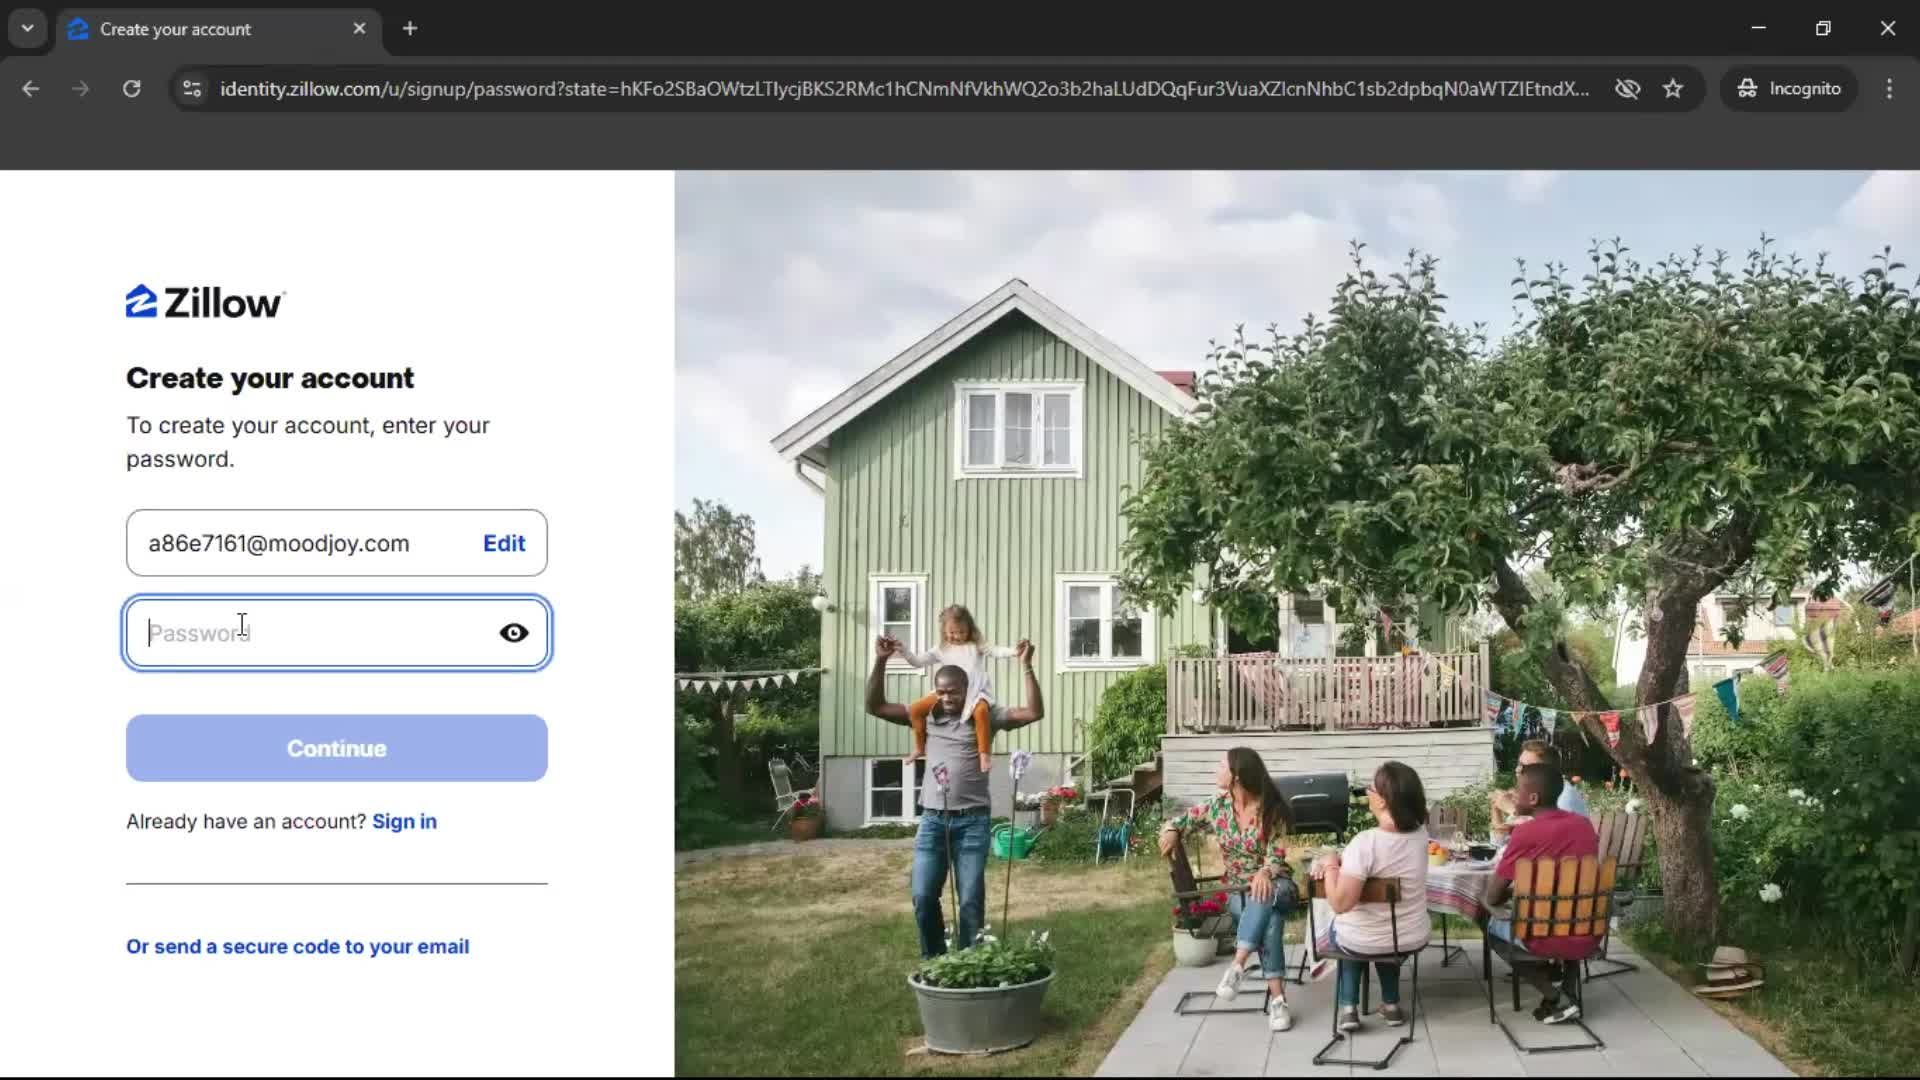Click the forward navigation arrow

[x=80, y=88]
